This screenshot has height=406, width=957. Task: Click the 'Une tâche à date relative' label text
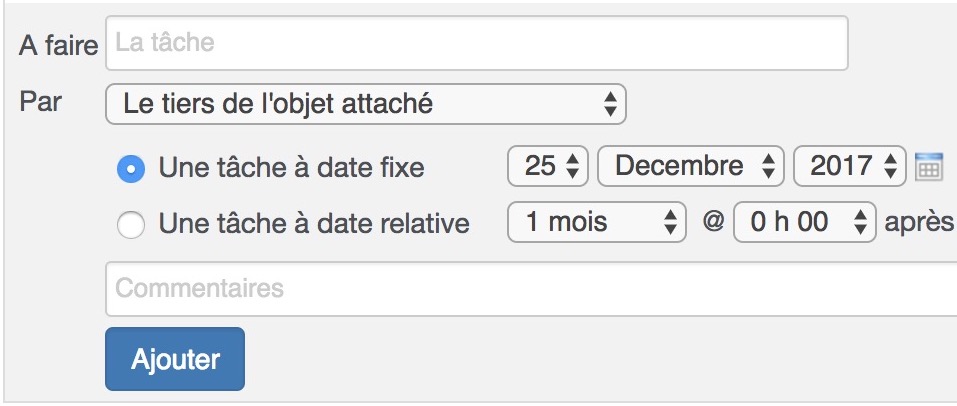pyautogui.click(x=314, y=223)
